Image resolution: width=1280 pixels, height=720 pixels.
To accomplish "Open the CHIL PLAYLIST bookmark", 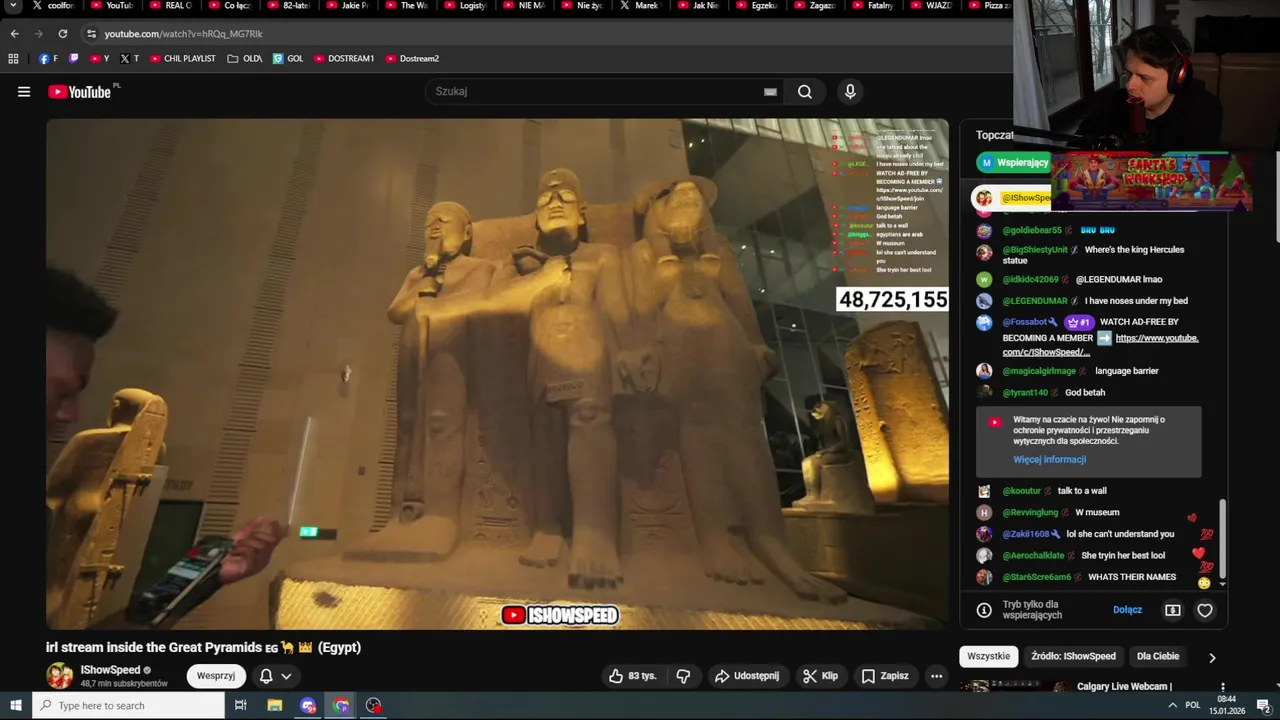I will [x=183, y=59].
